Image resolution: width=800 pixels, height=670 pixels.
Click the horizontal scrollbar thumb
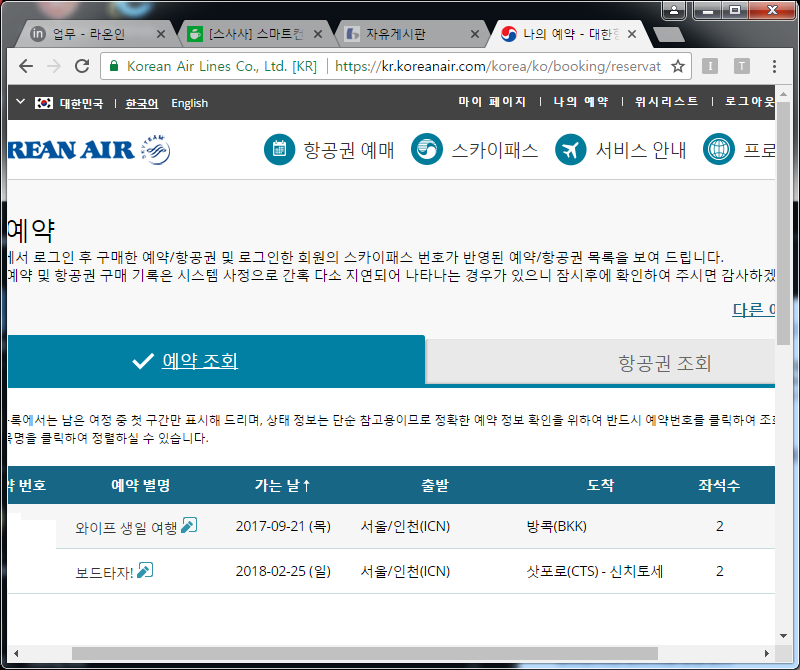pyautogui.click(x=365, y=653)
